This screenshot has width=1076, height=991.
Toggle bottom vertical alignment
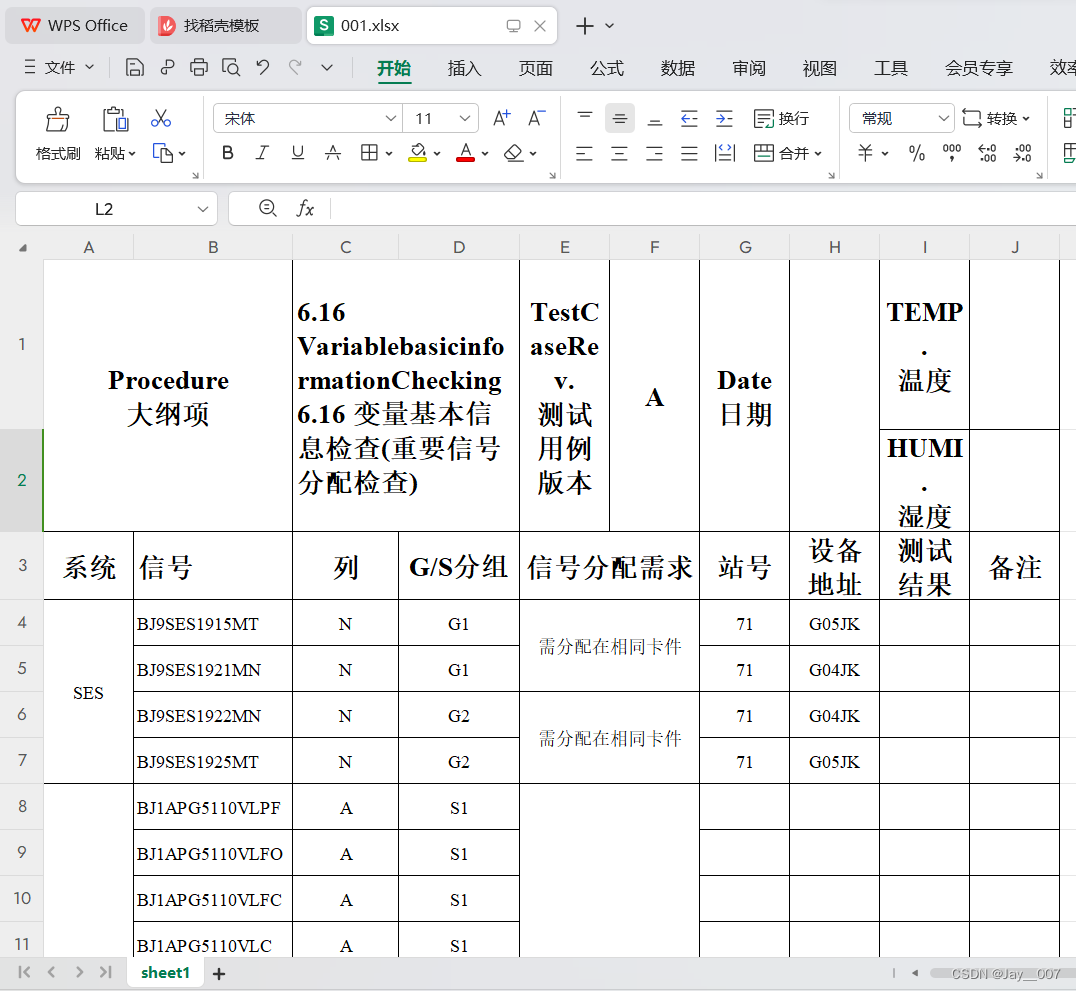655,119
